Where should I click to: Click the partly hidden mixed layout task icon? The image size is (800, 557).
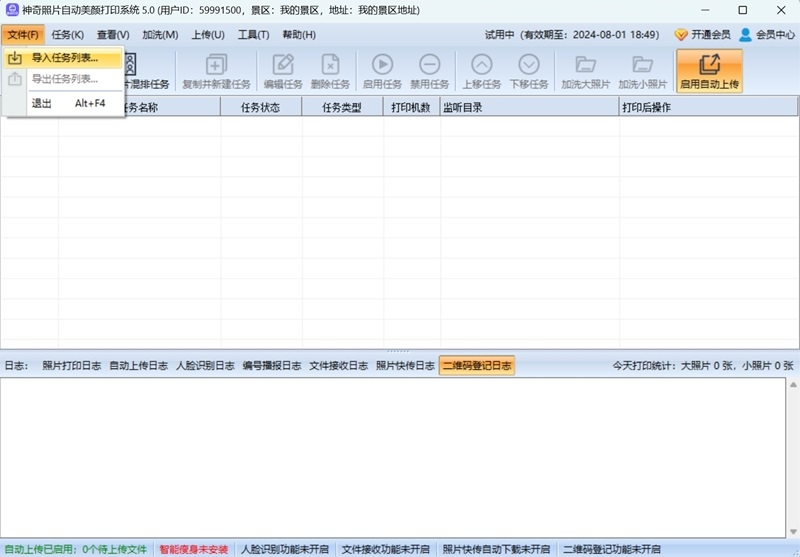[131, 64]
